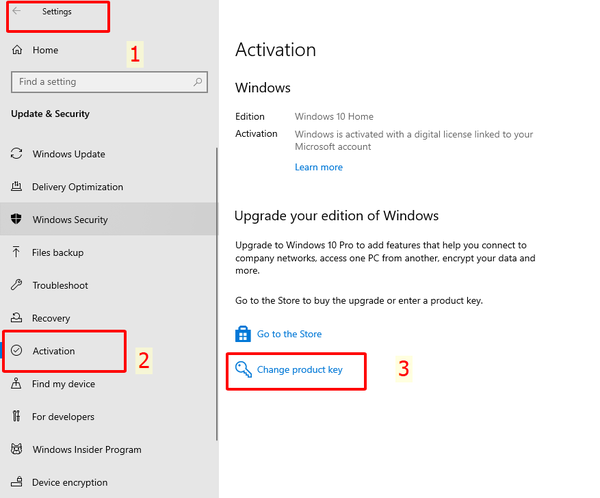Viewport: 600px width, 498px height.
Task: Open Recovery options
Action: (x=108, y=318)
